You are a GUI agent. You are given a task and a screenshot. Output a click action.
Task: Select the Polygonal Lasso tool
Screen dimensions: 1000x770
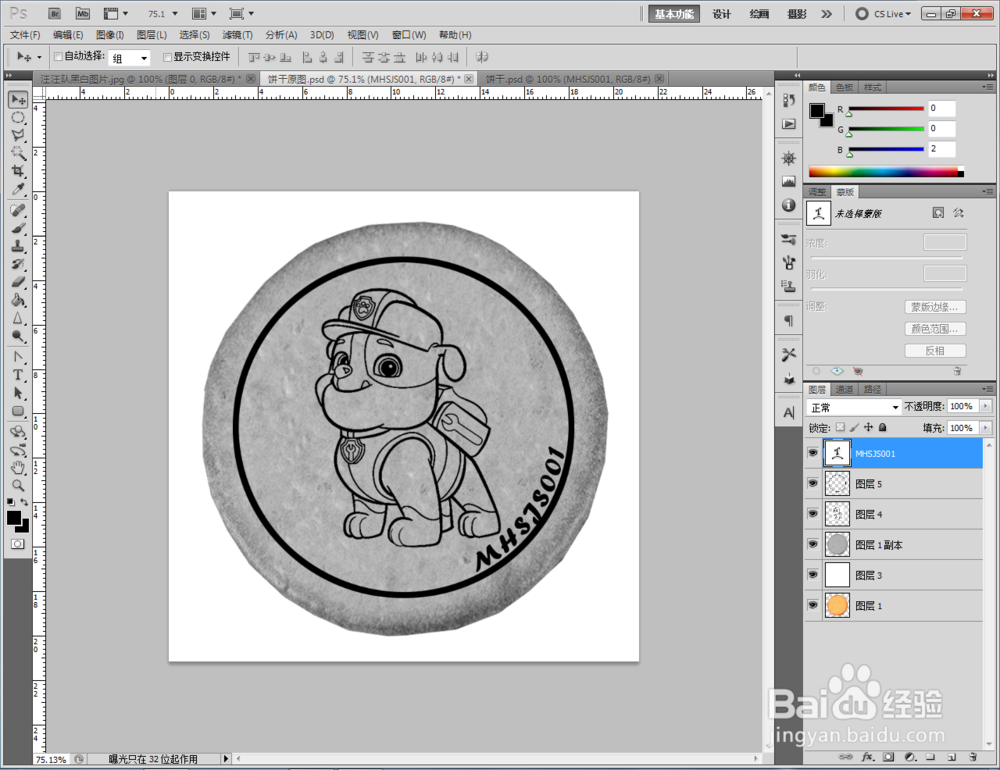[18, 135]
